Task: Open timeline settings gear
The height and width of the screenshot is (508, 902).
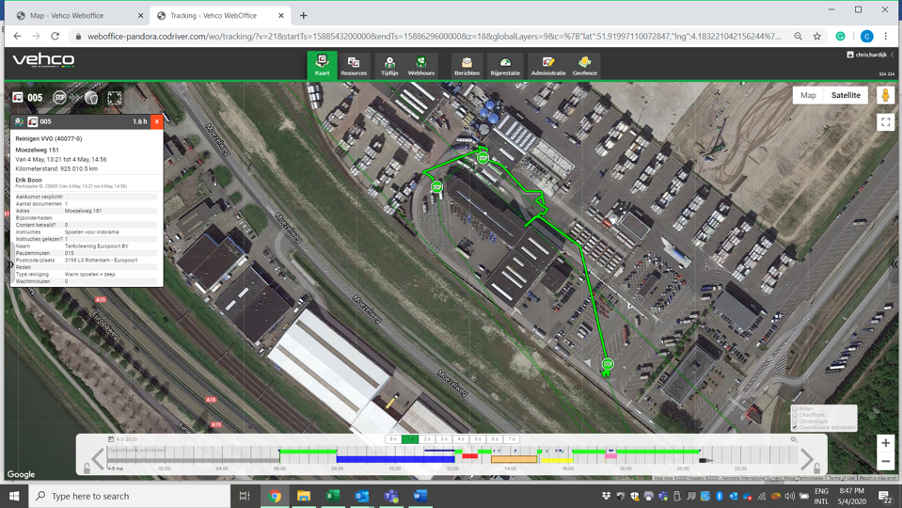Action: click(794, 440)
